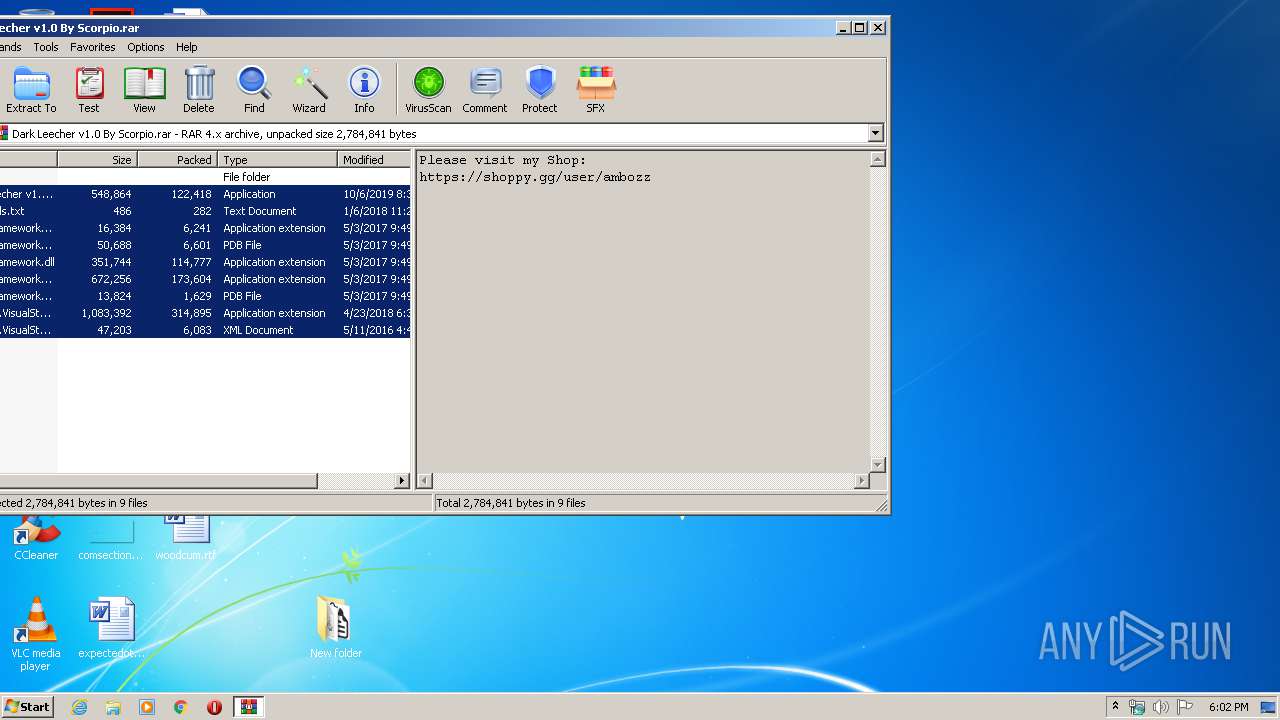The width and height of the screenshot is (1280, 720).
Task: Start VirusScan on the archive
Action: [428, 90]
